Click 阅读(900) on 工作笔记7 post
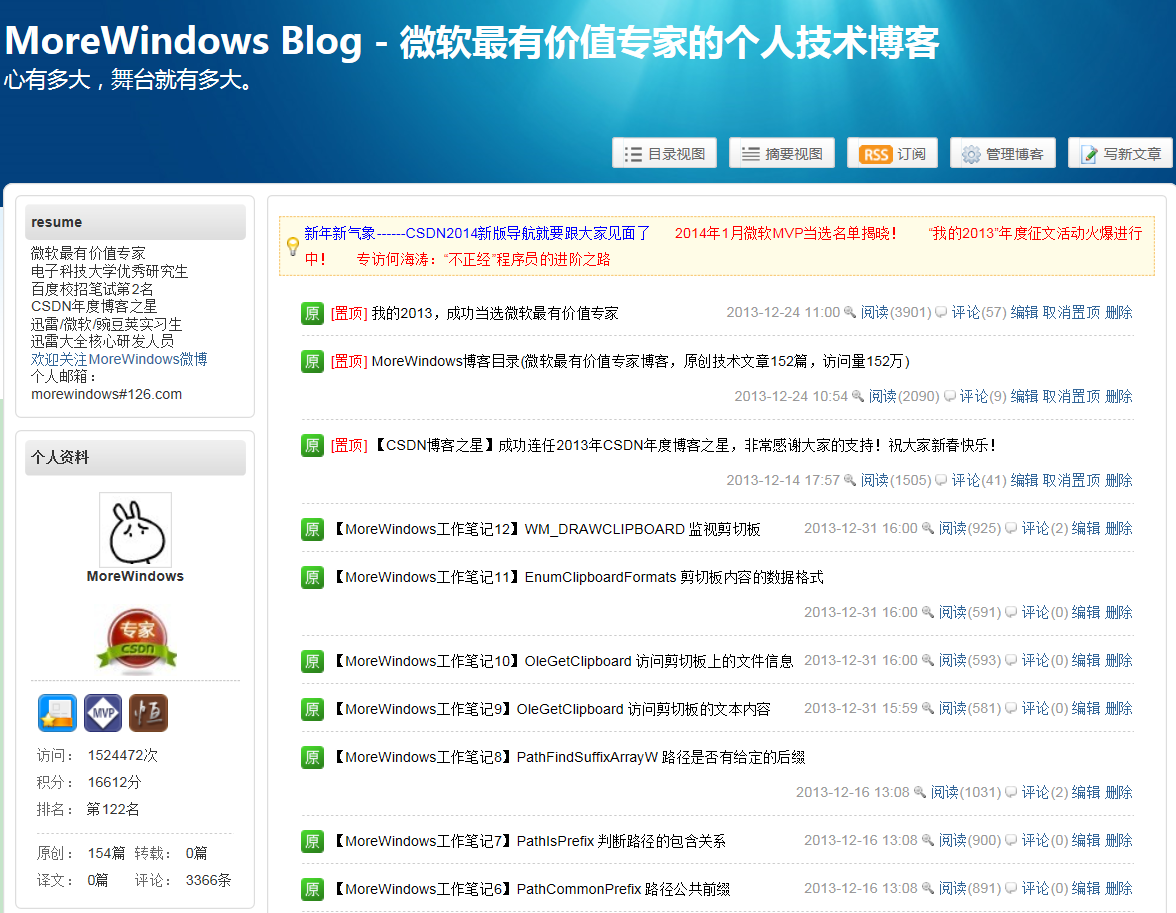The height and width of the screenshot is (913, 1176). (x=970, y=840)
